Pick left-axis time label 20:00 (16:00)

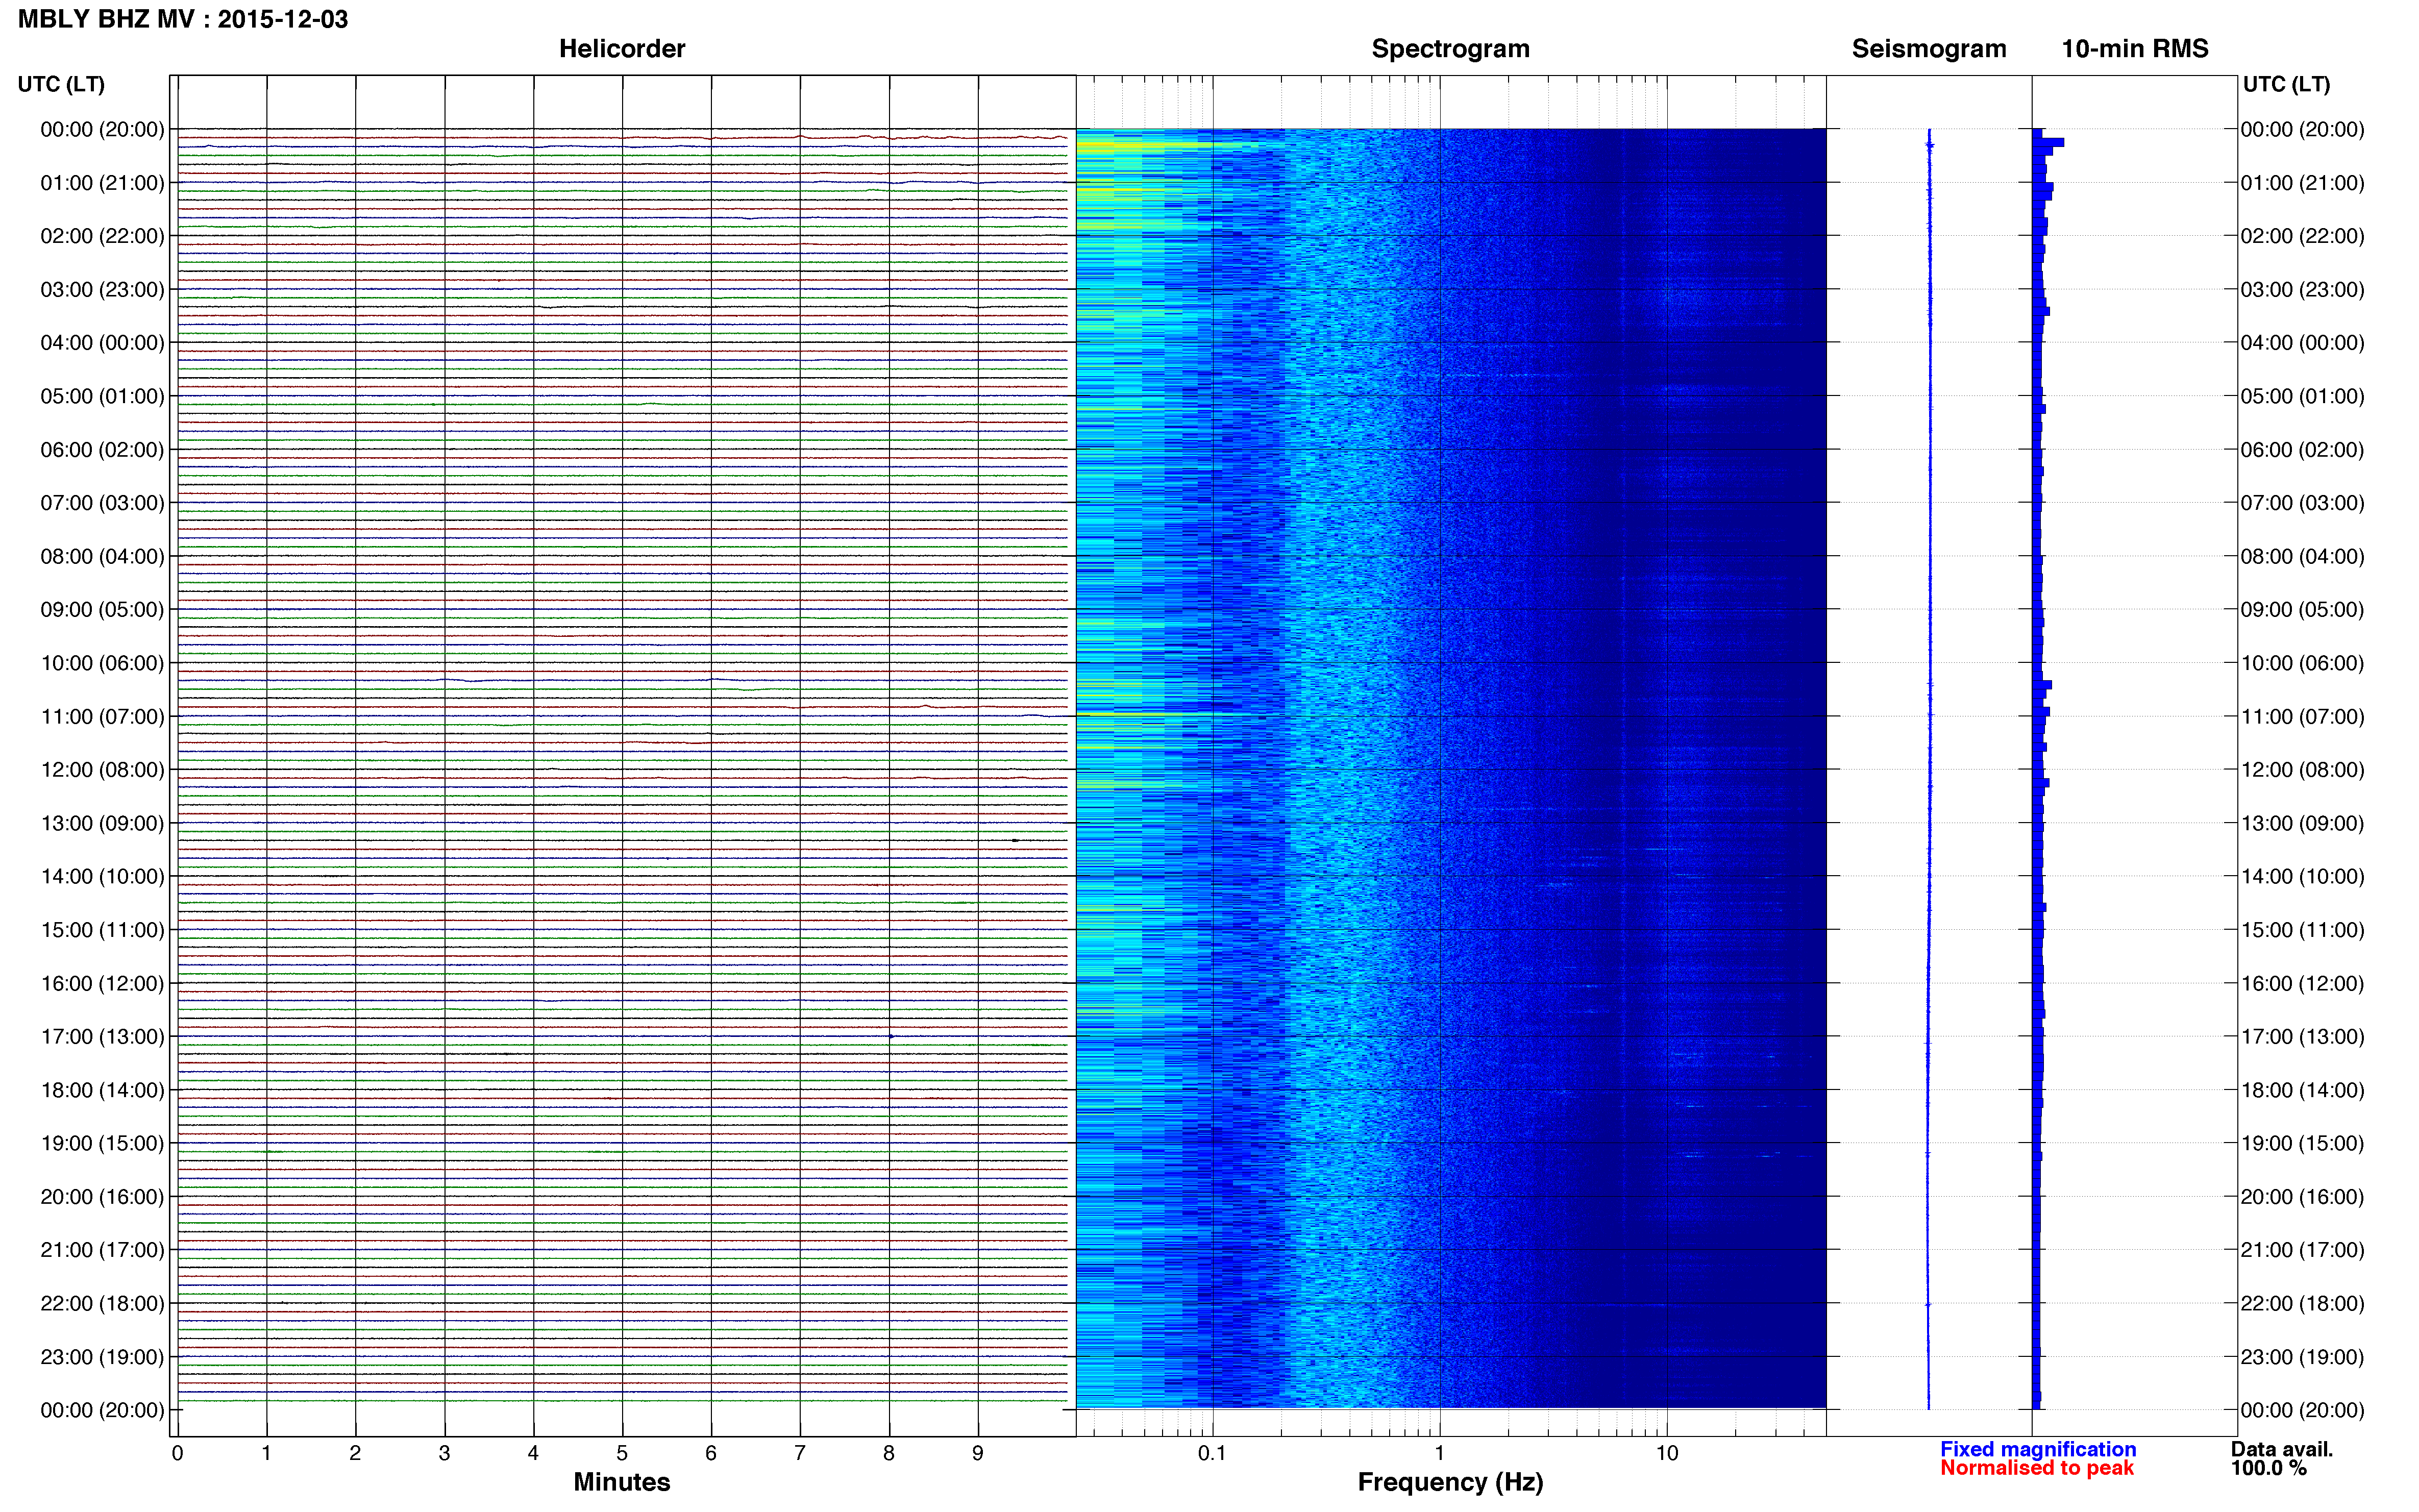tap(102, 1196)
